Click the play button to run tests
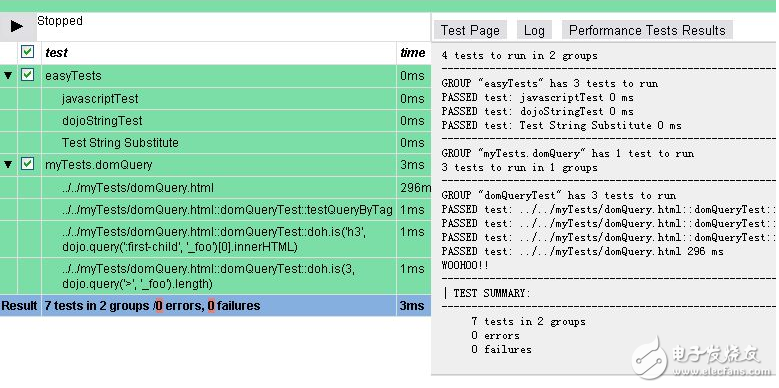 click(17, 26)
